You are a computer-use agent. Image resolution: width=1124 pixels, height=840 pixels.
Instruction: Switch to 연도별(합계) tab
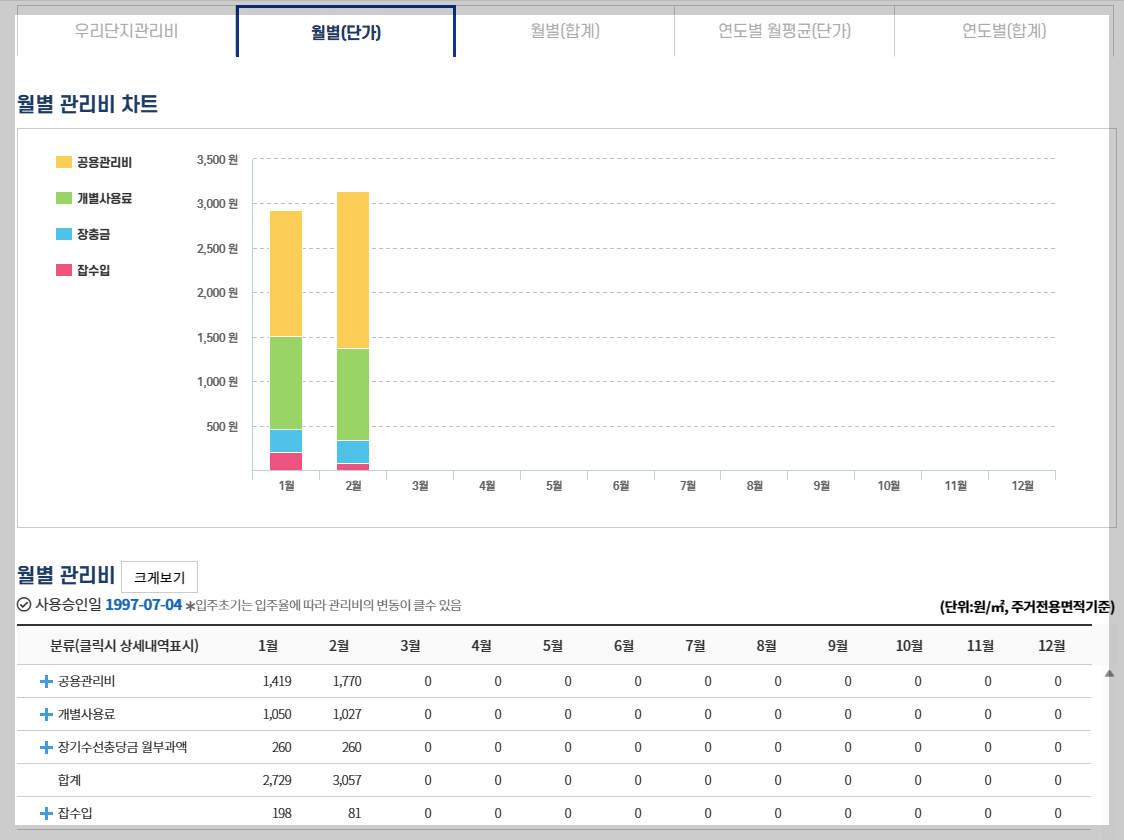point(1004,32)
